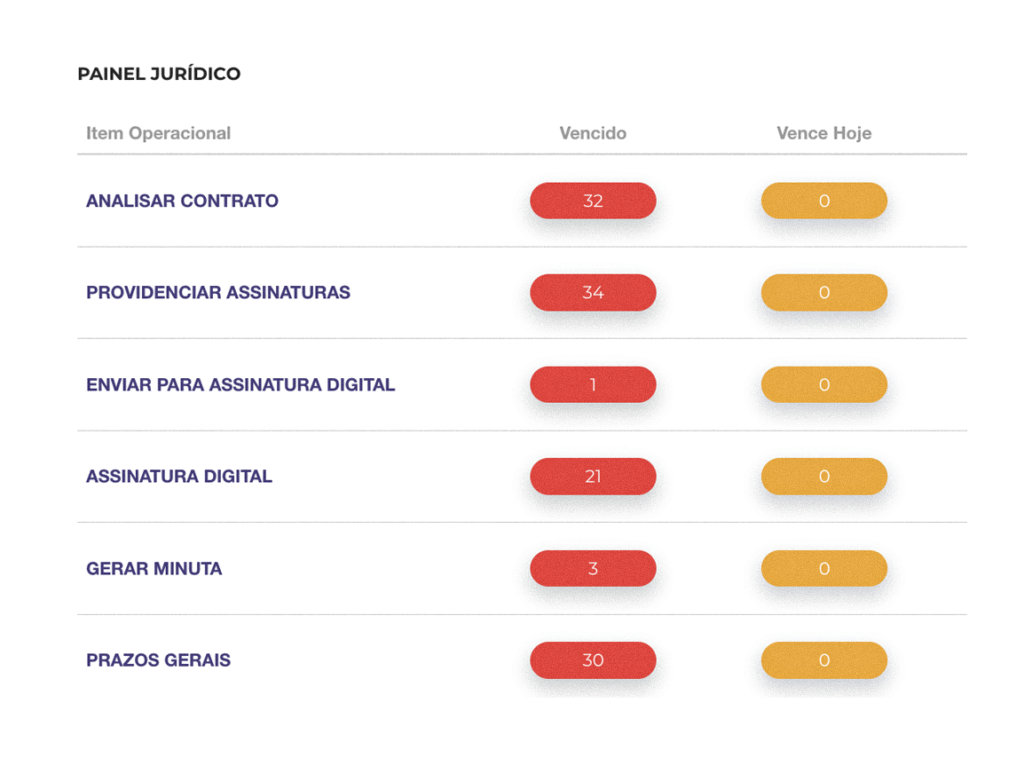Image resolution: width=1024 pixels, height=758 pixels.
Task: Open the PRAZOS GERAIS item
Action: pyautogui.click(x=158, y=660)
